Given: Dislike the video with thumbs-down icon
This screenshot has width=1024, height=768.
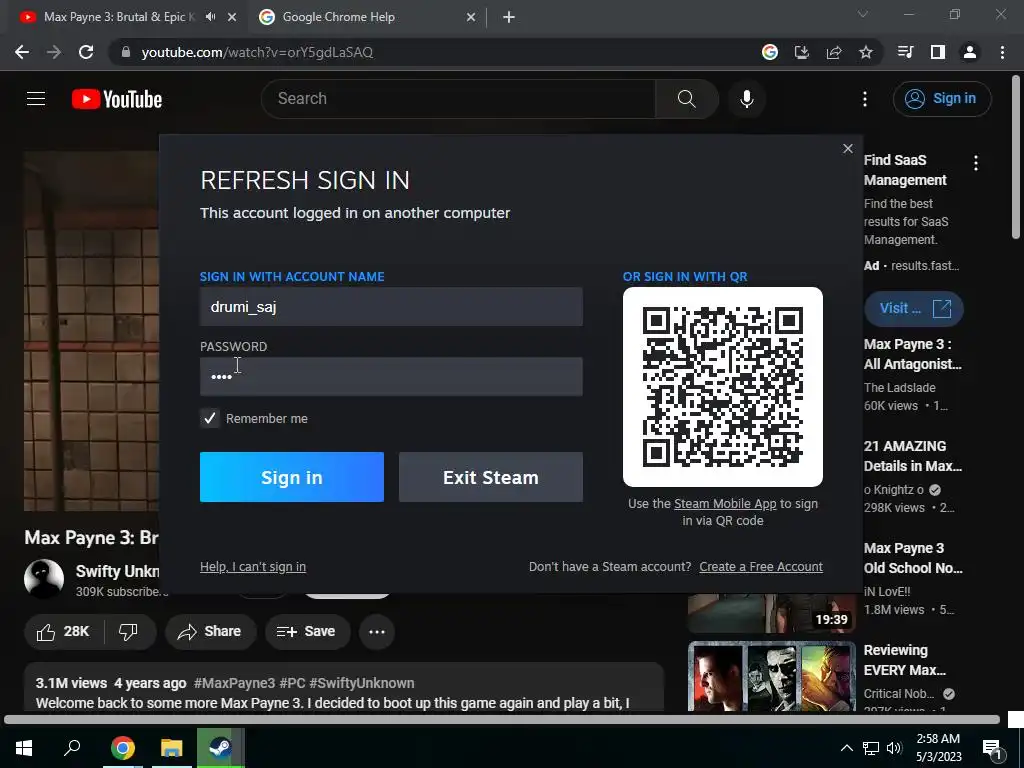Looking at the screenshot, I should pos(129,632).
